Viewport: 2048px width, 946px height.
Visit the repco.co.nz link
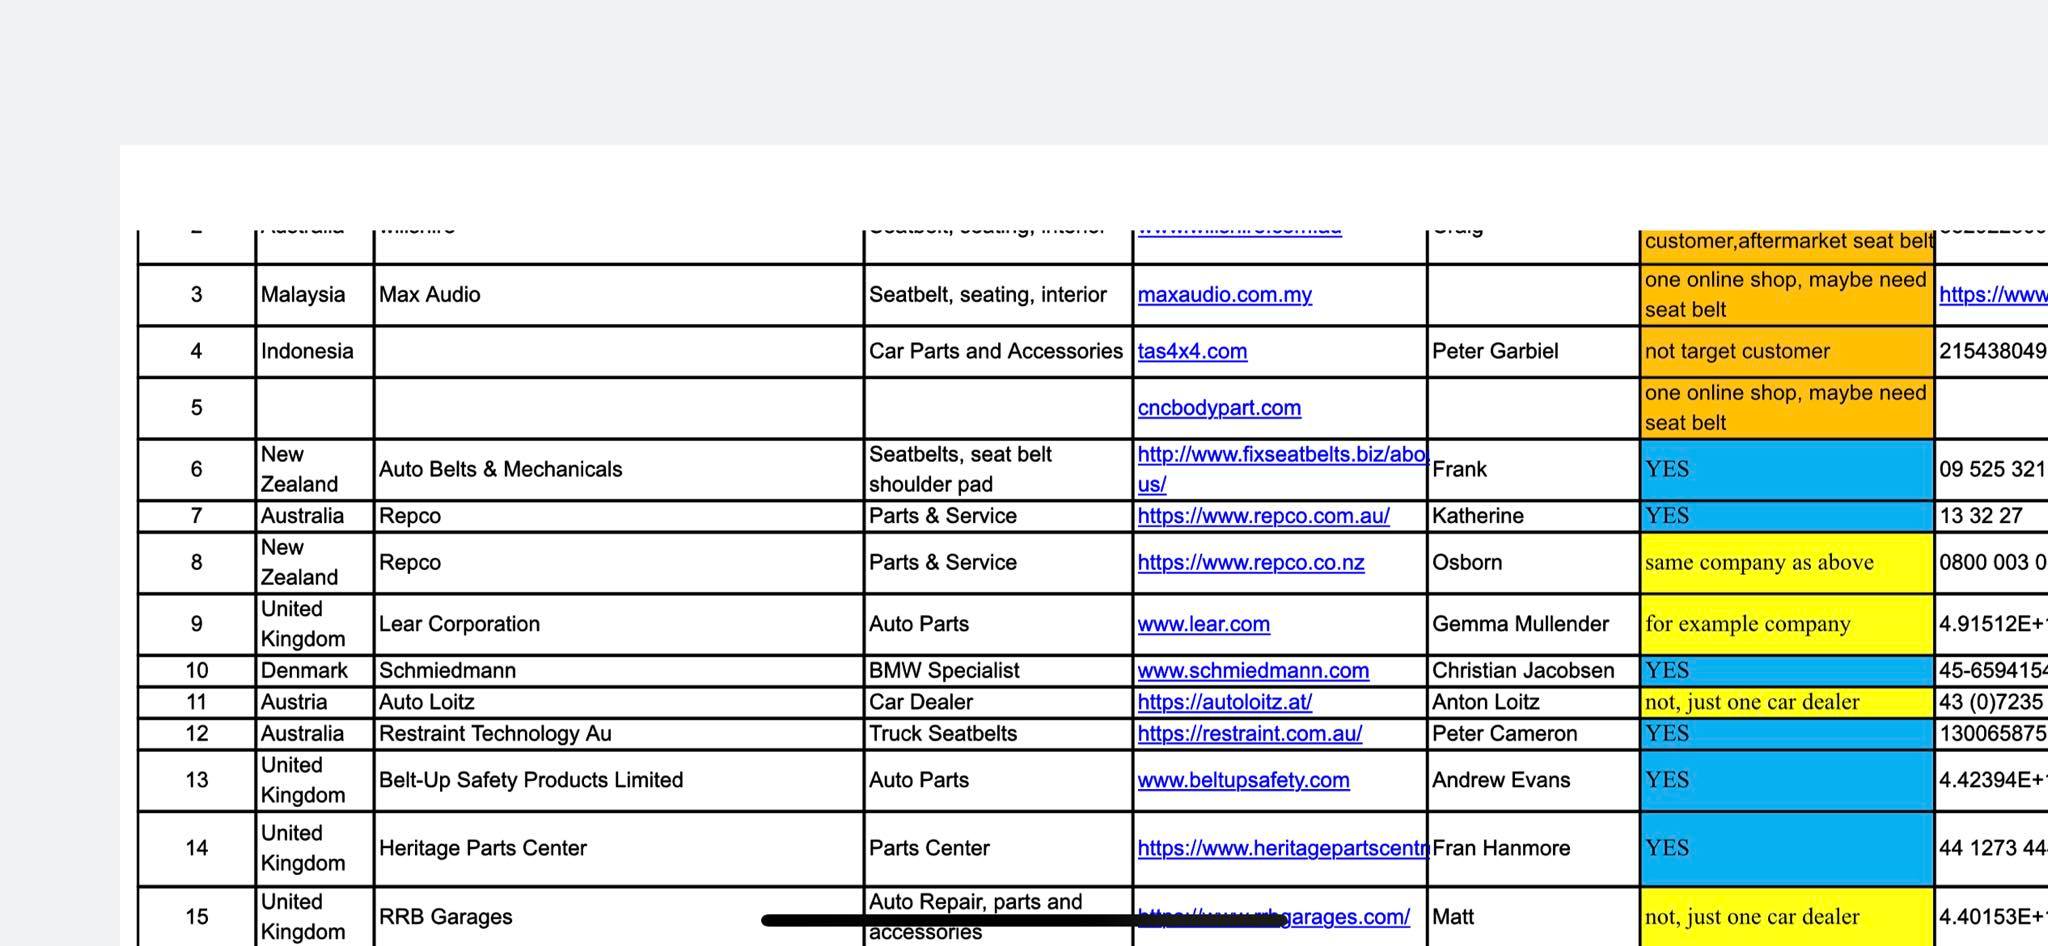tap(1250, 563)
